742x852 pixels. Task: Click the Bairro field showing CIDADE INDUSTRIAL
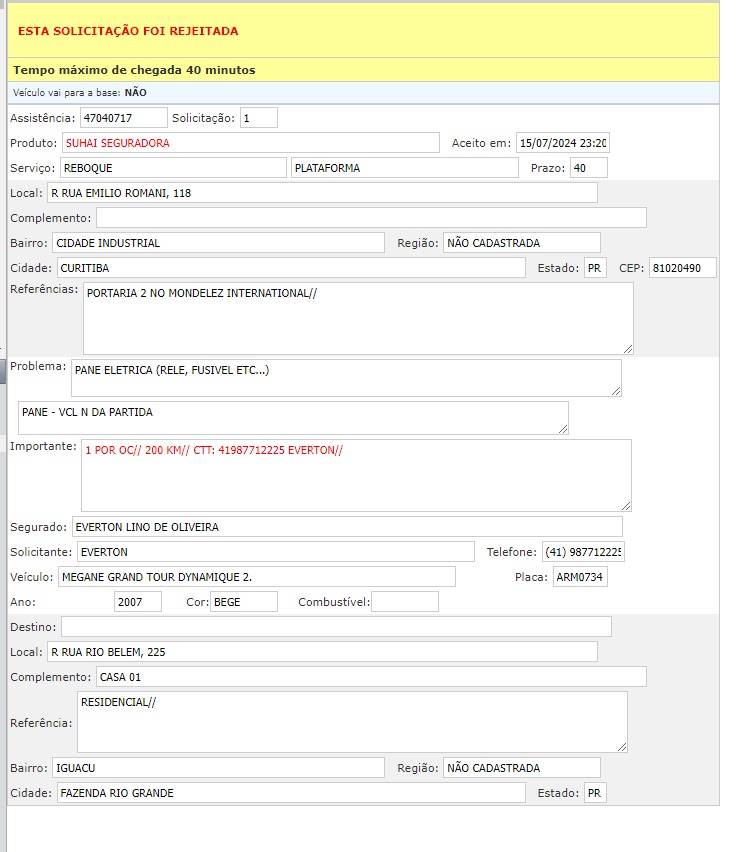pos(217,243)
